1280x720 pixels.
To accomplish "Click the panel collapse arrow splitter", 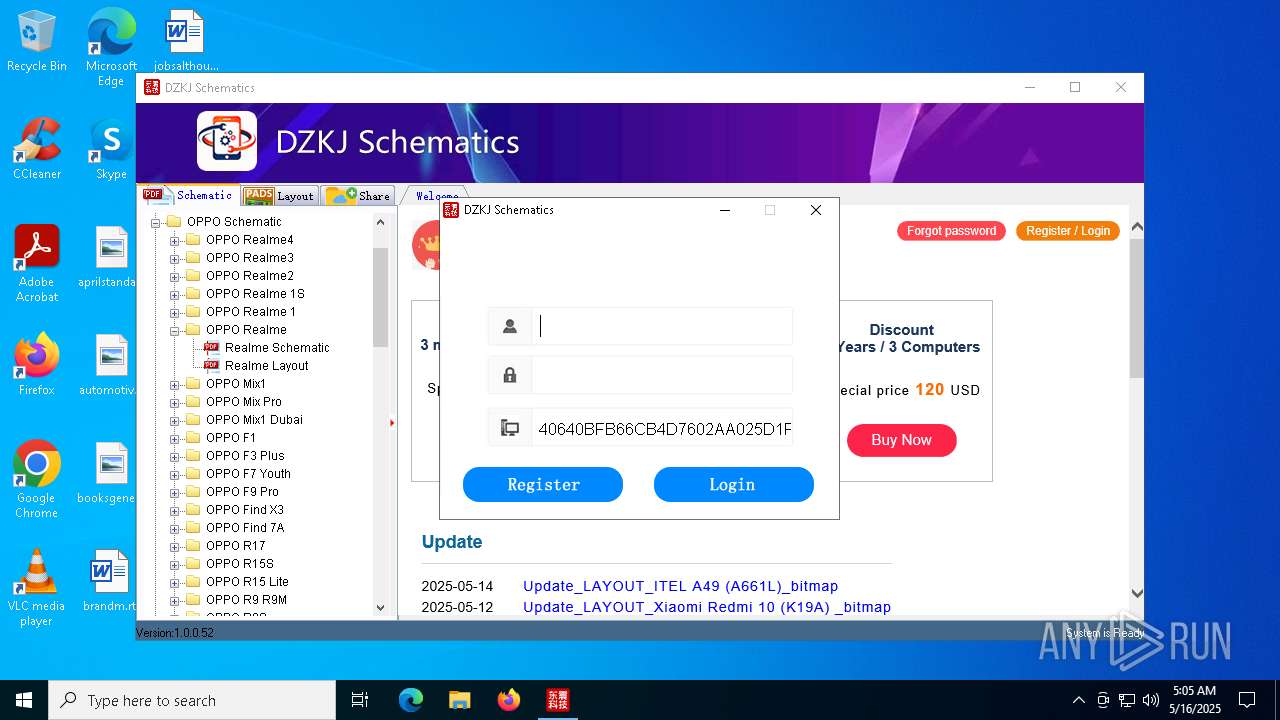I will click(x=392, y=422).
